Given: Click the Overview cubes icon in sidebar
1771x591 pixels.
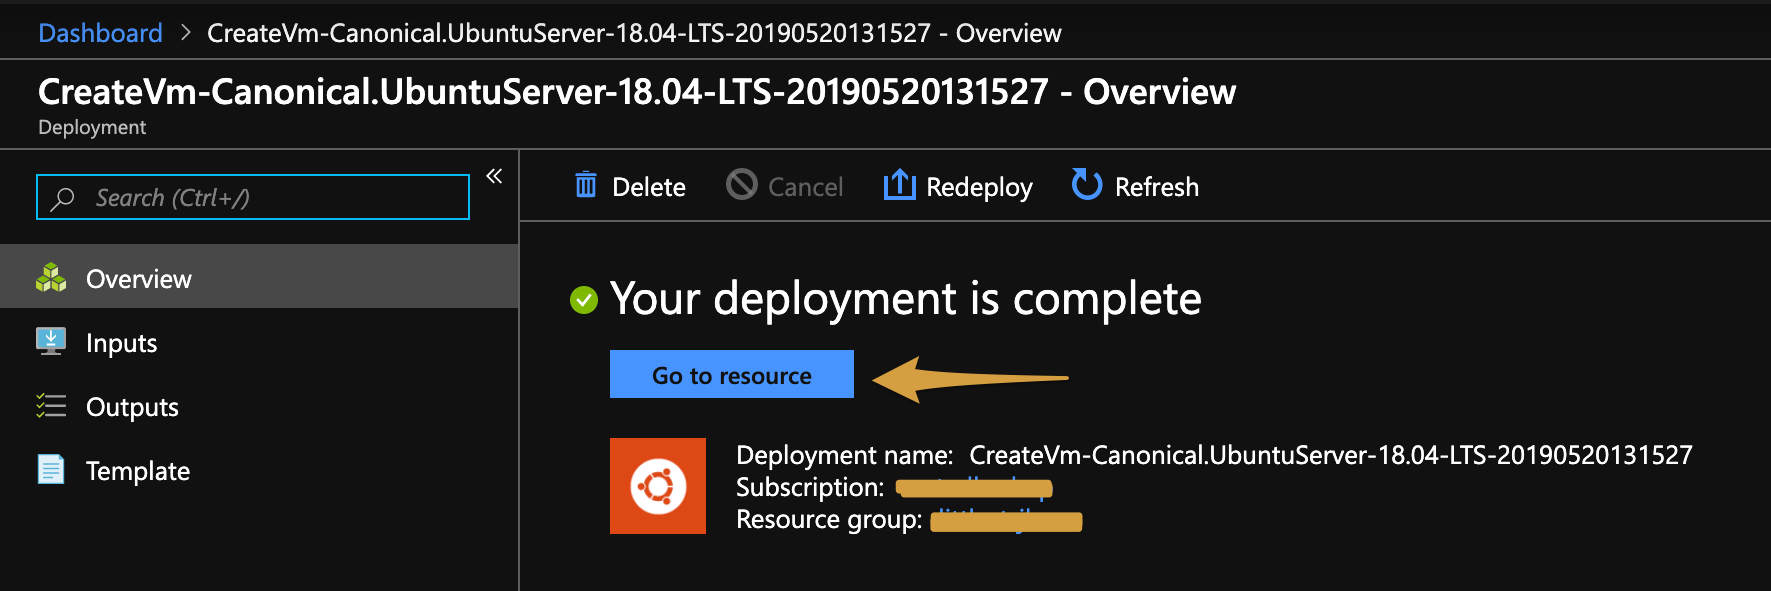Looking at the screenshot, I should (x=51, y=278).
